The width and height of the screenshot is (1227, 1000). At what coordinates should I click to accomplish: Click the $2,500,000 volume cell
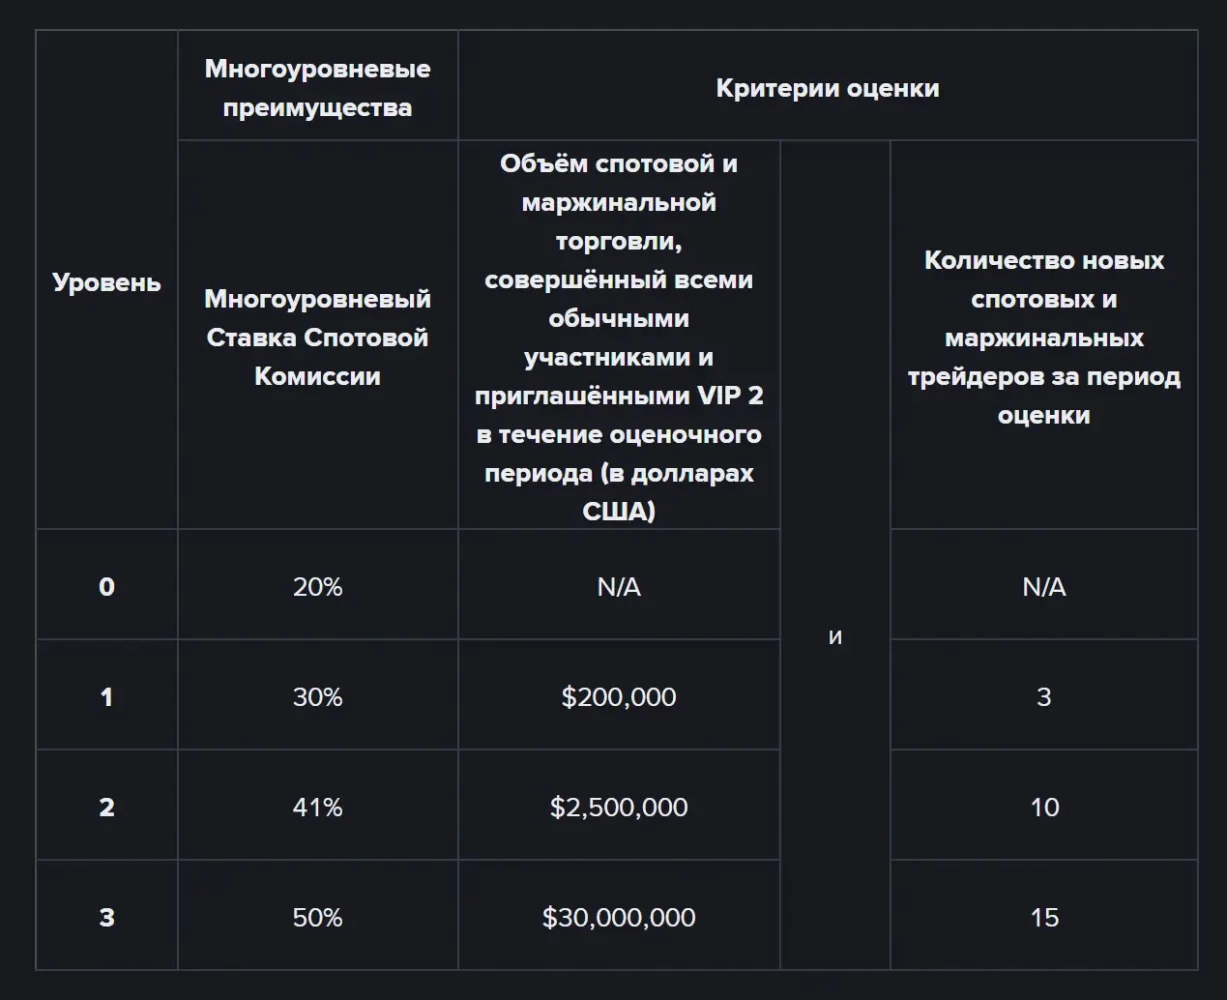tap(618, 806)
